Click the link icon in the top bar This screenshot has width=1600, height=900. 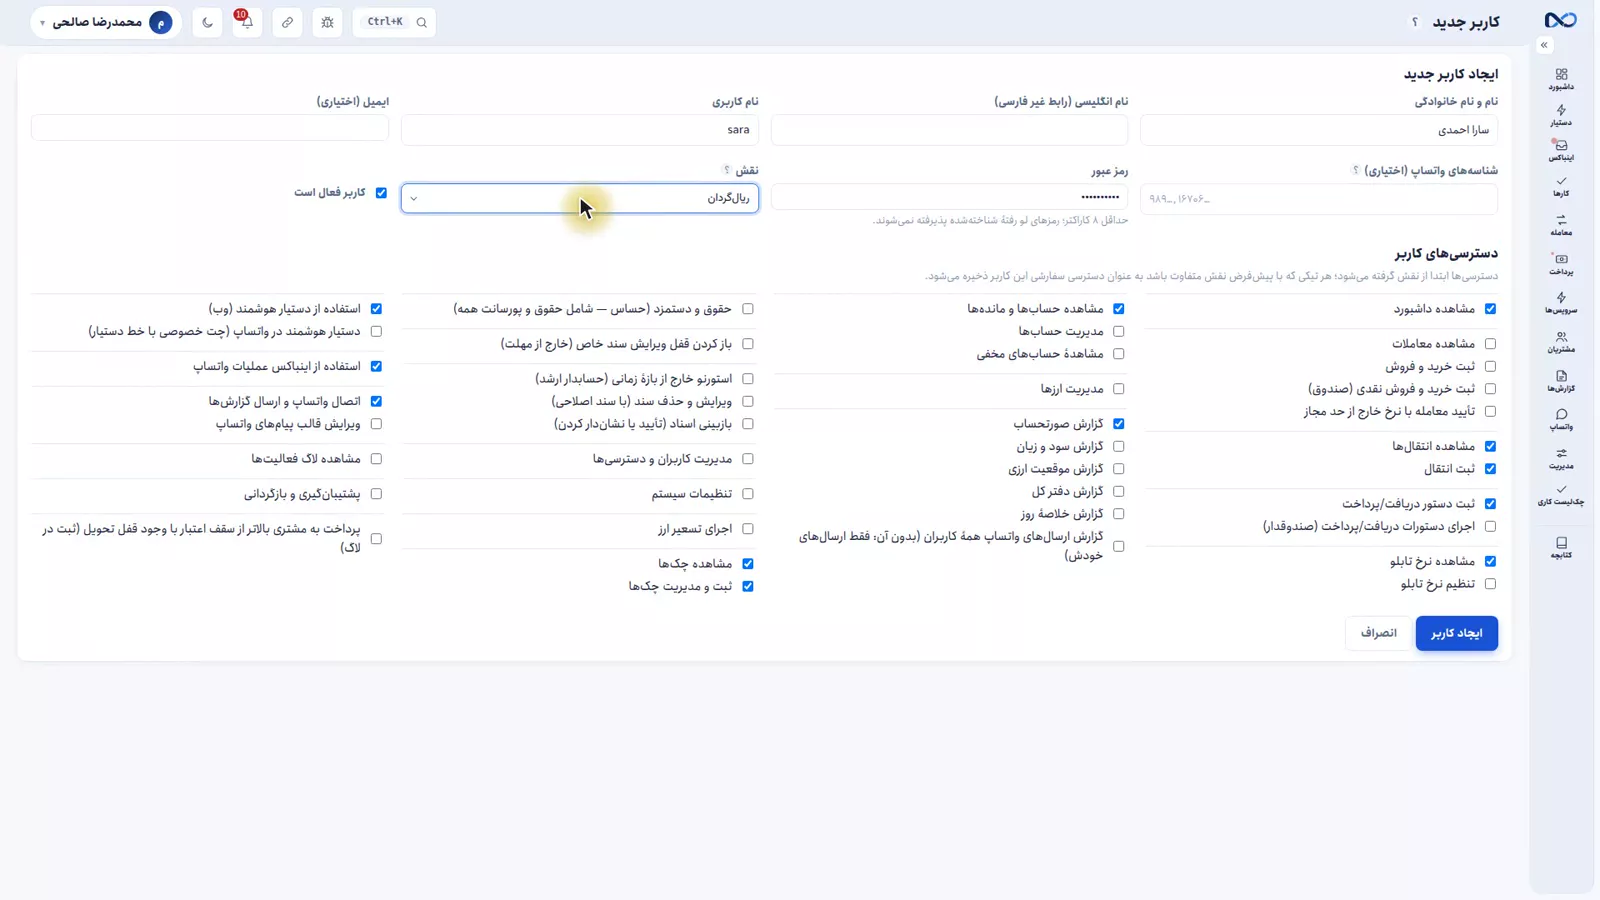pyautogui.click(x=287, y=22)
